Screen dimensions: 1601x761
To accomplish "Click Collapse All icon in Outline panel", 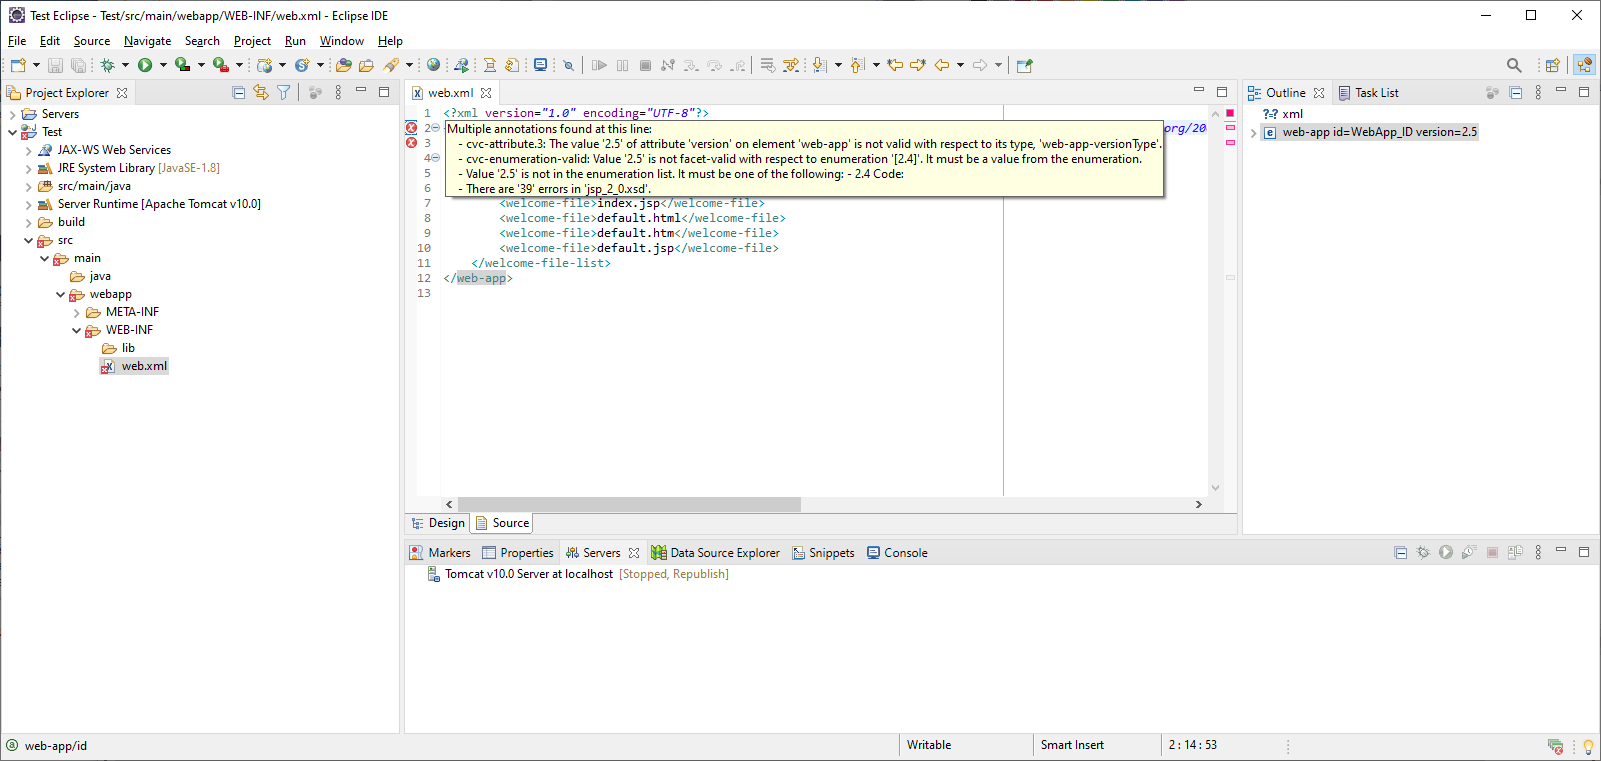I will point(1516,92).
